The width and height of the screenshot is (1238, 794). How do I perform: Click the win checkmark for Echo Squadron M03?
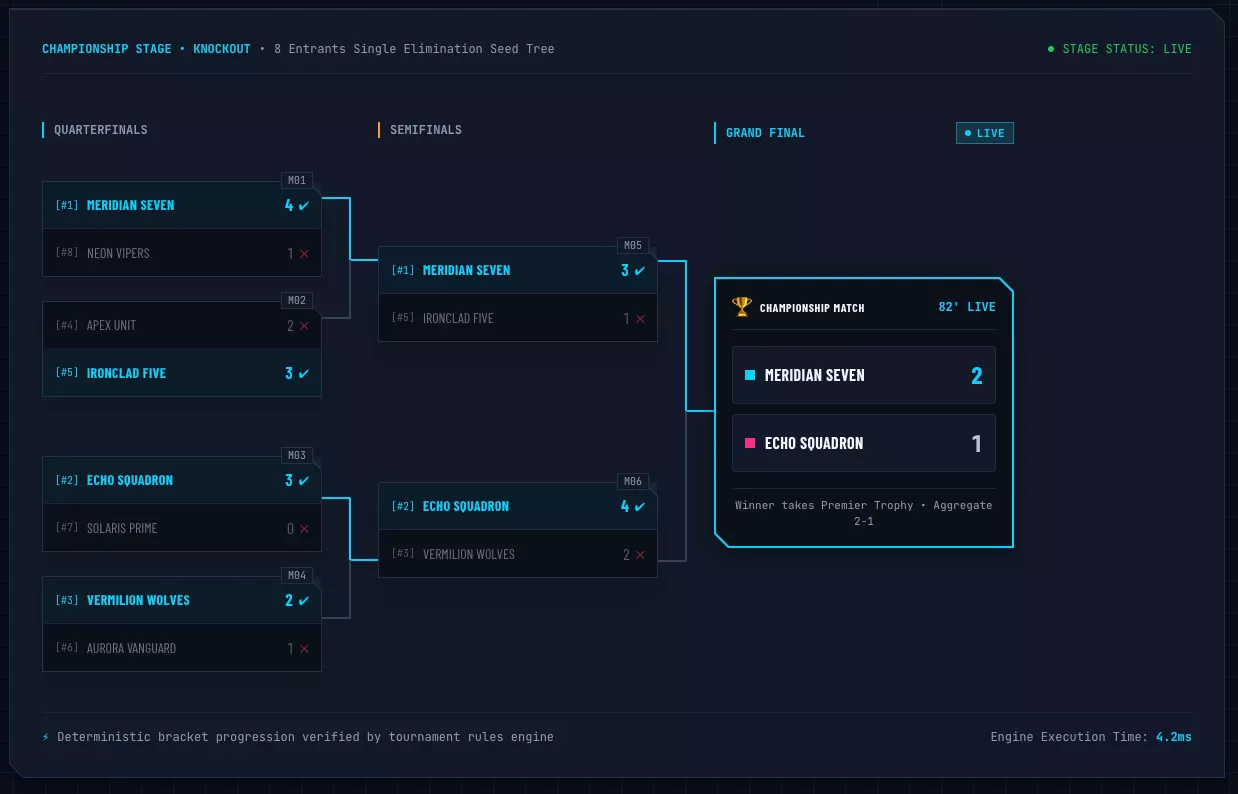coord(304,480)
